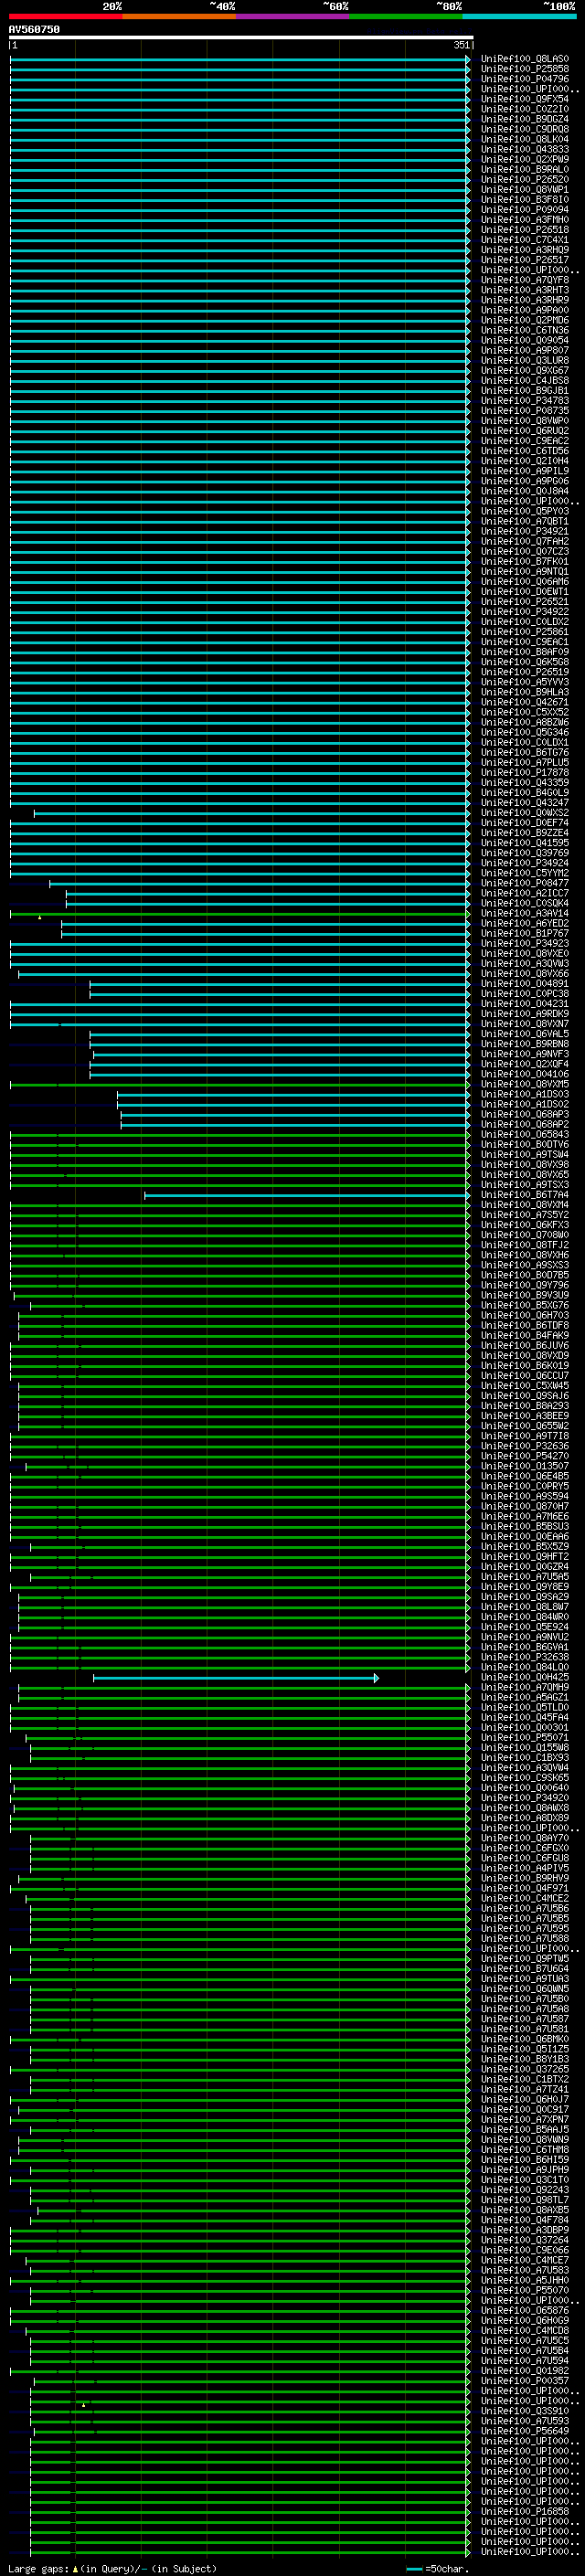Select hit label UniRef100_Q41595
Viewport: 585px width, 2576px height.
click(x=525, y=843)
